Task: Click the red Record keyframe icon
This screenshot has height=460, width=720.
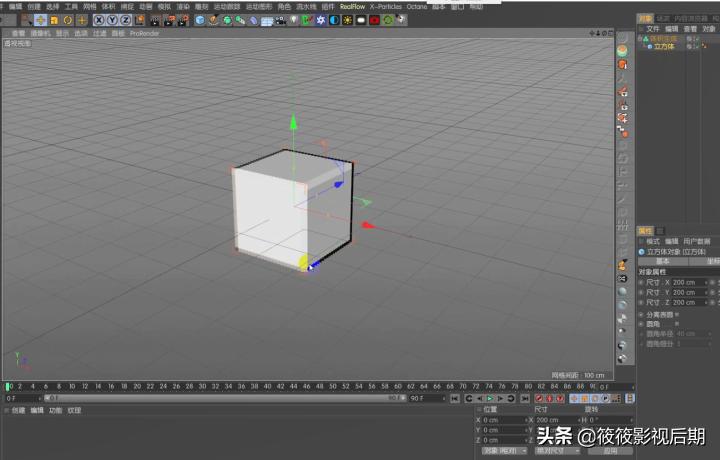Action: click(539, 398)
